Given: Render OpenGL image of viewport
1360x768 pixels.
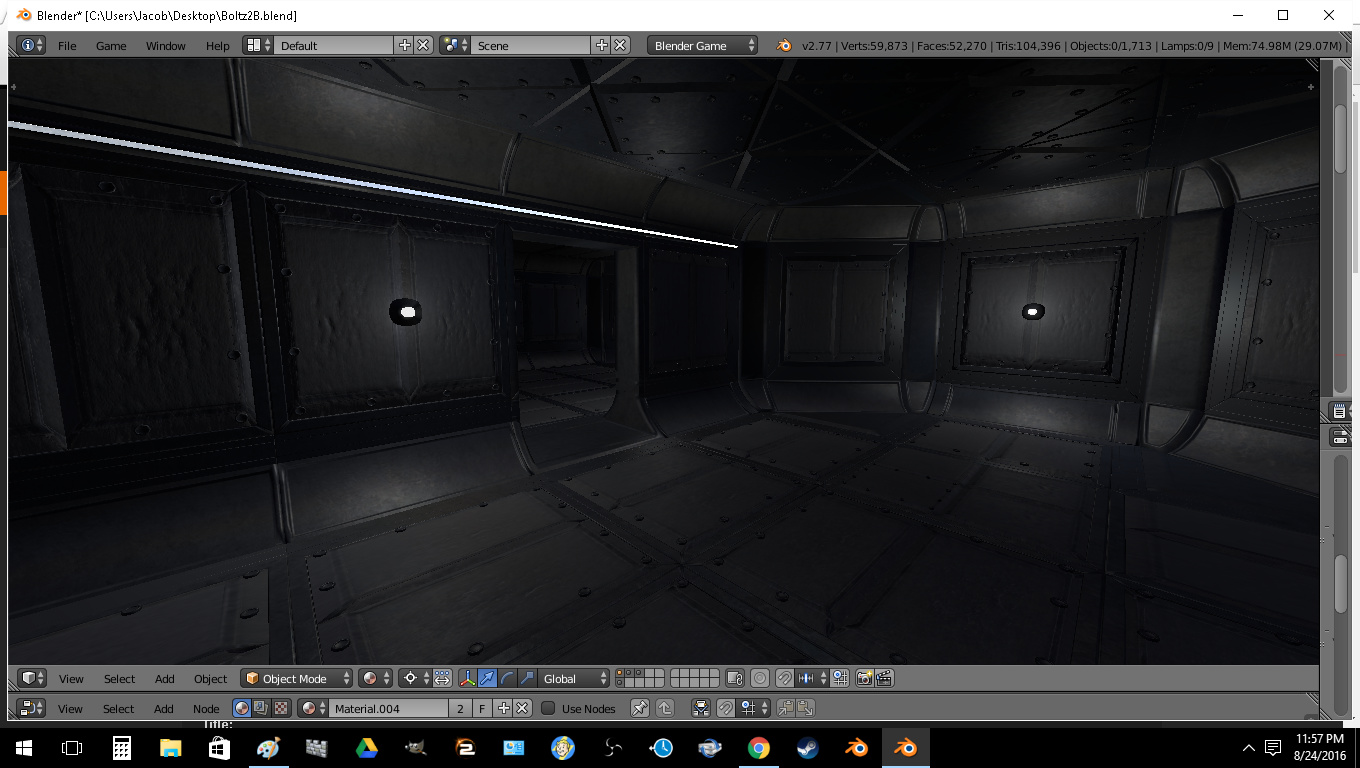Looking at the screenshot, I should pyautogui.click(x=865, y=678).
